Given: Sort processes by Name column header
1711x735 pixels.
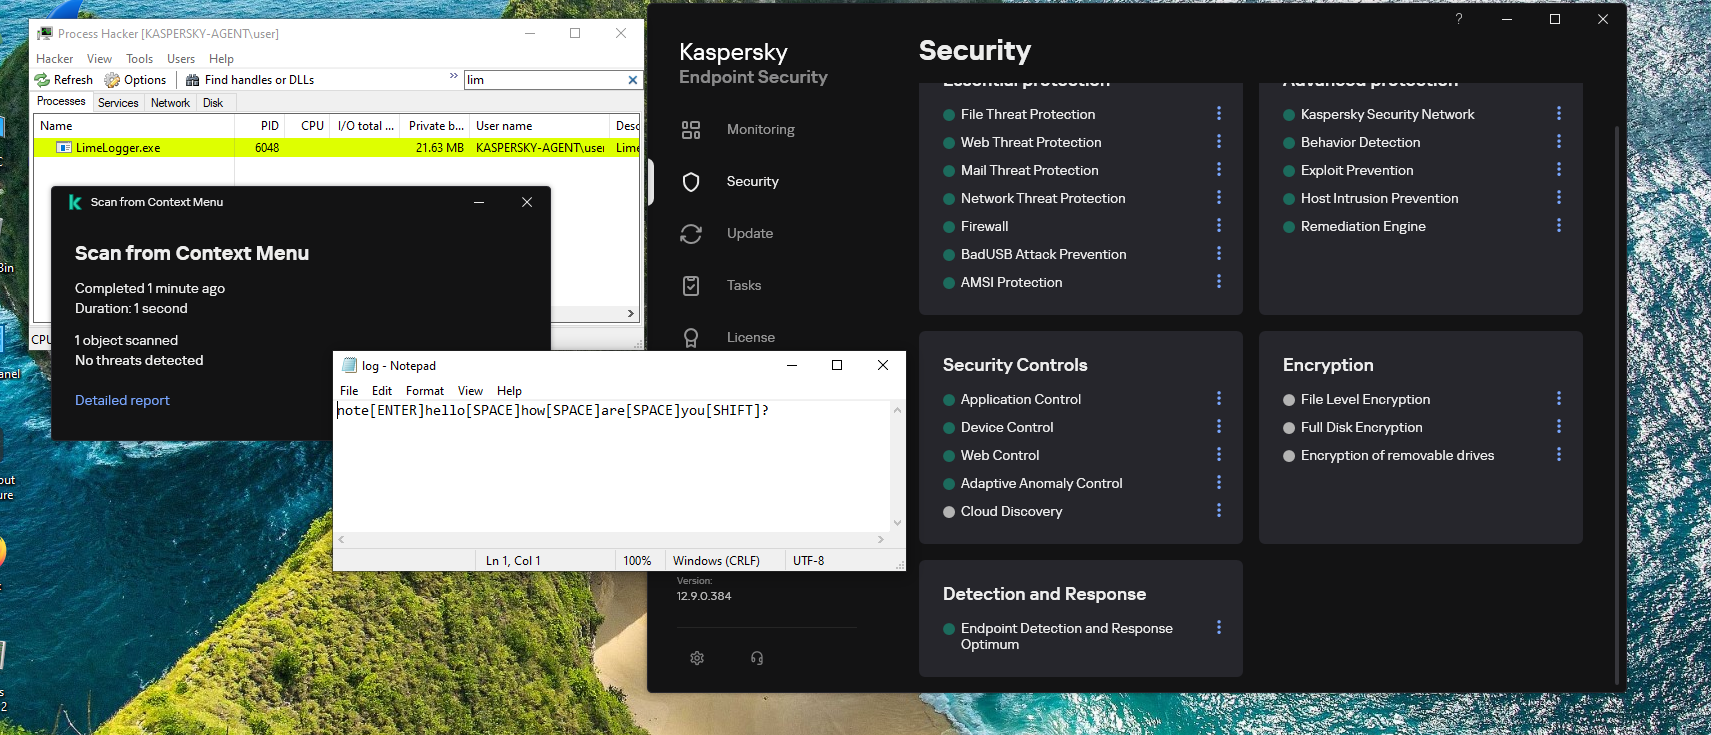Looking at the screenshot, I should pyautogui.click(x=134, y=126).
